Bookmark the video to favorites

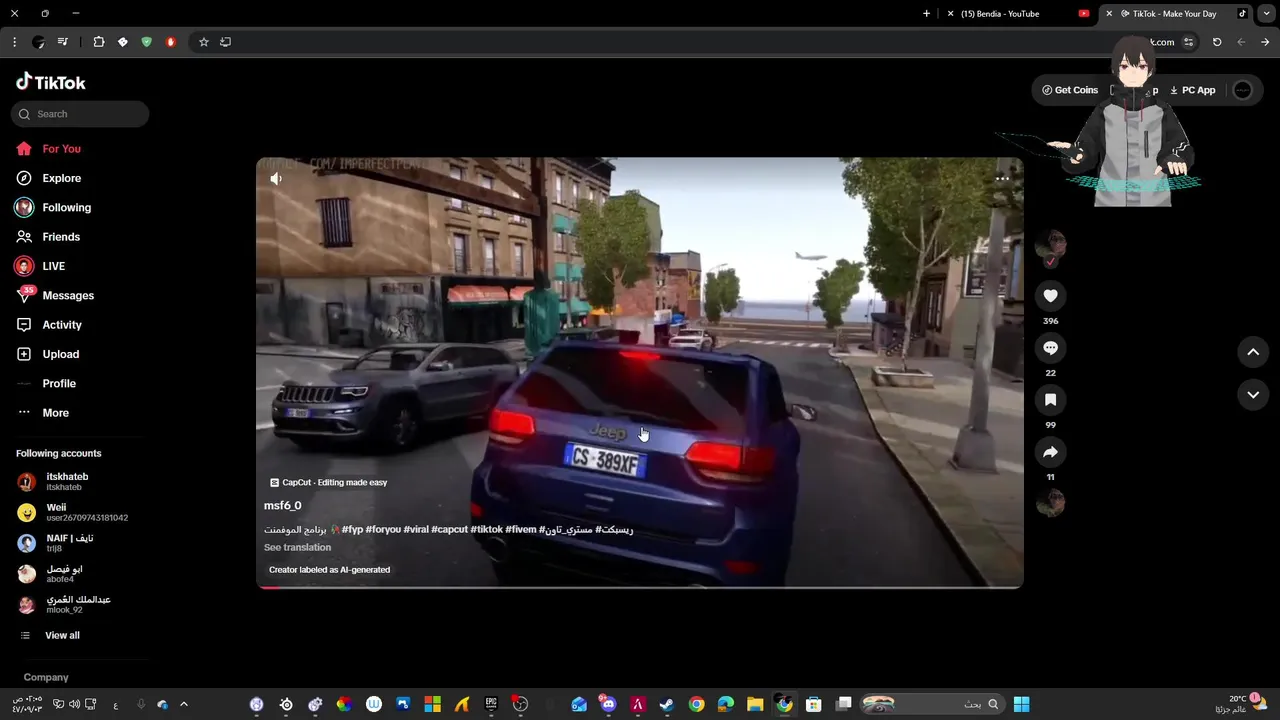(1050, 400)
